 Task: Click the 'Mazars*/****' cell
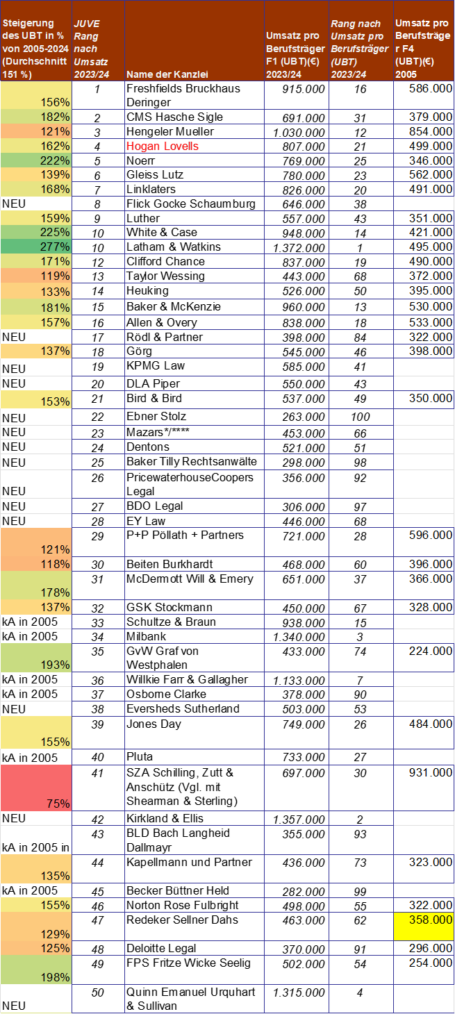[x=194, y=431]
